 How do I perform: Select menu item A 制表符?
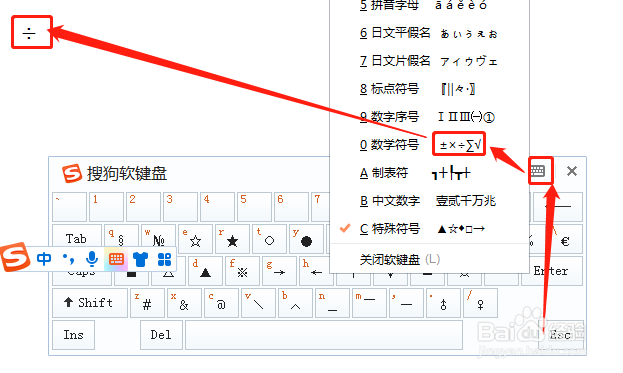pyautogui.click(x=429, y=173)
